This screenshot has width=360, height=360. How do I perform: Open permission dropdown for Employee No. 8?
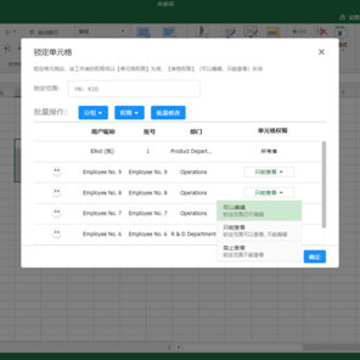269,193
